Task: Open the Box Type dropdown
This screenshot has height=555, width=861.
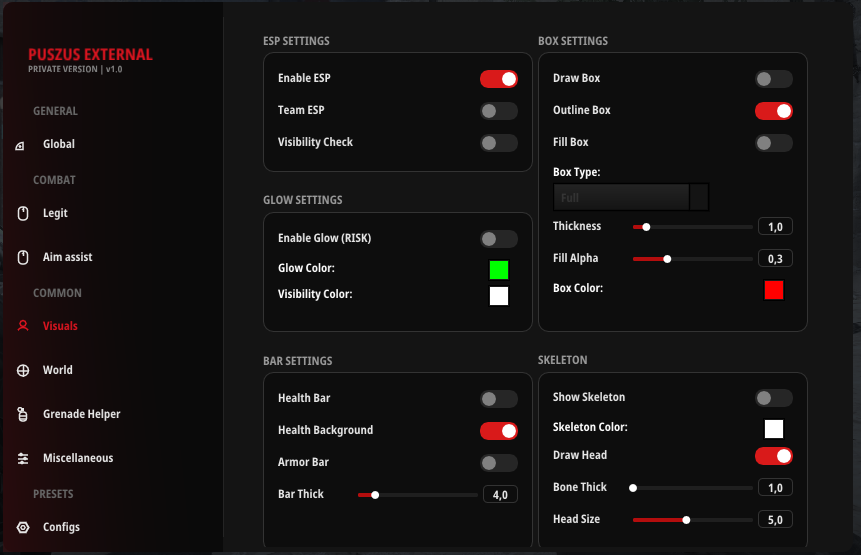Action: [631, 197]
